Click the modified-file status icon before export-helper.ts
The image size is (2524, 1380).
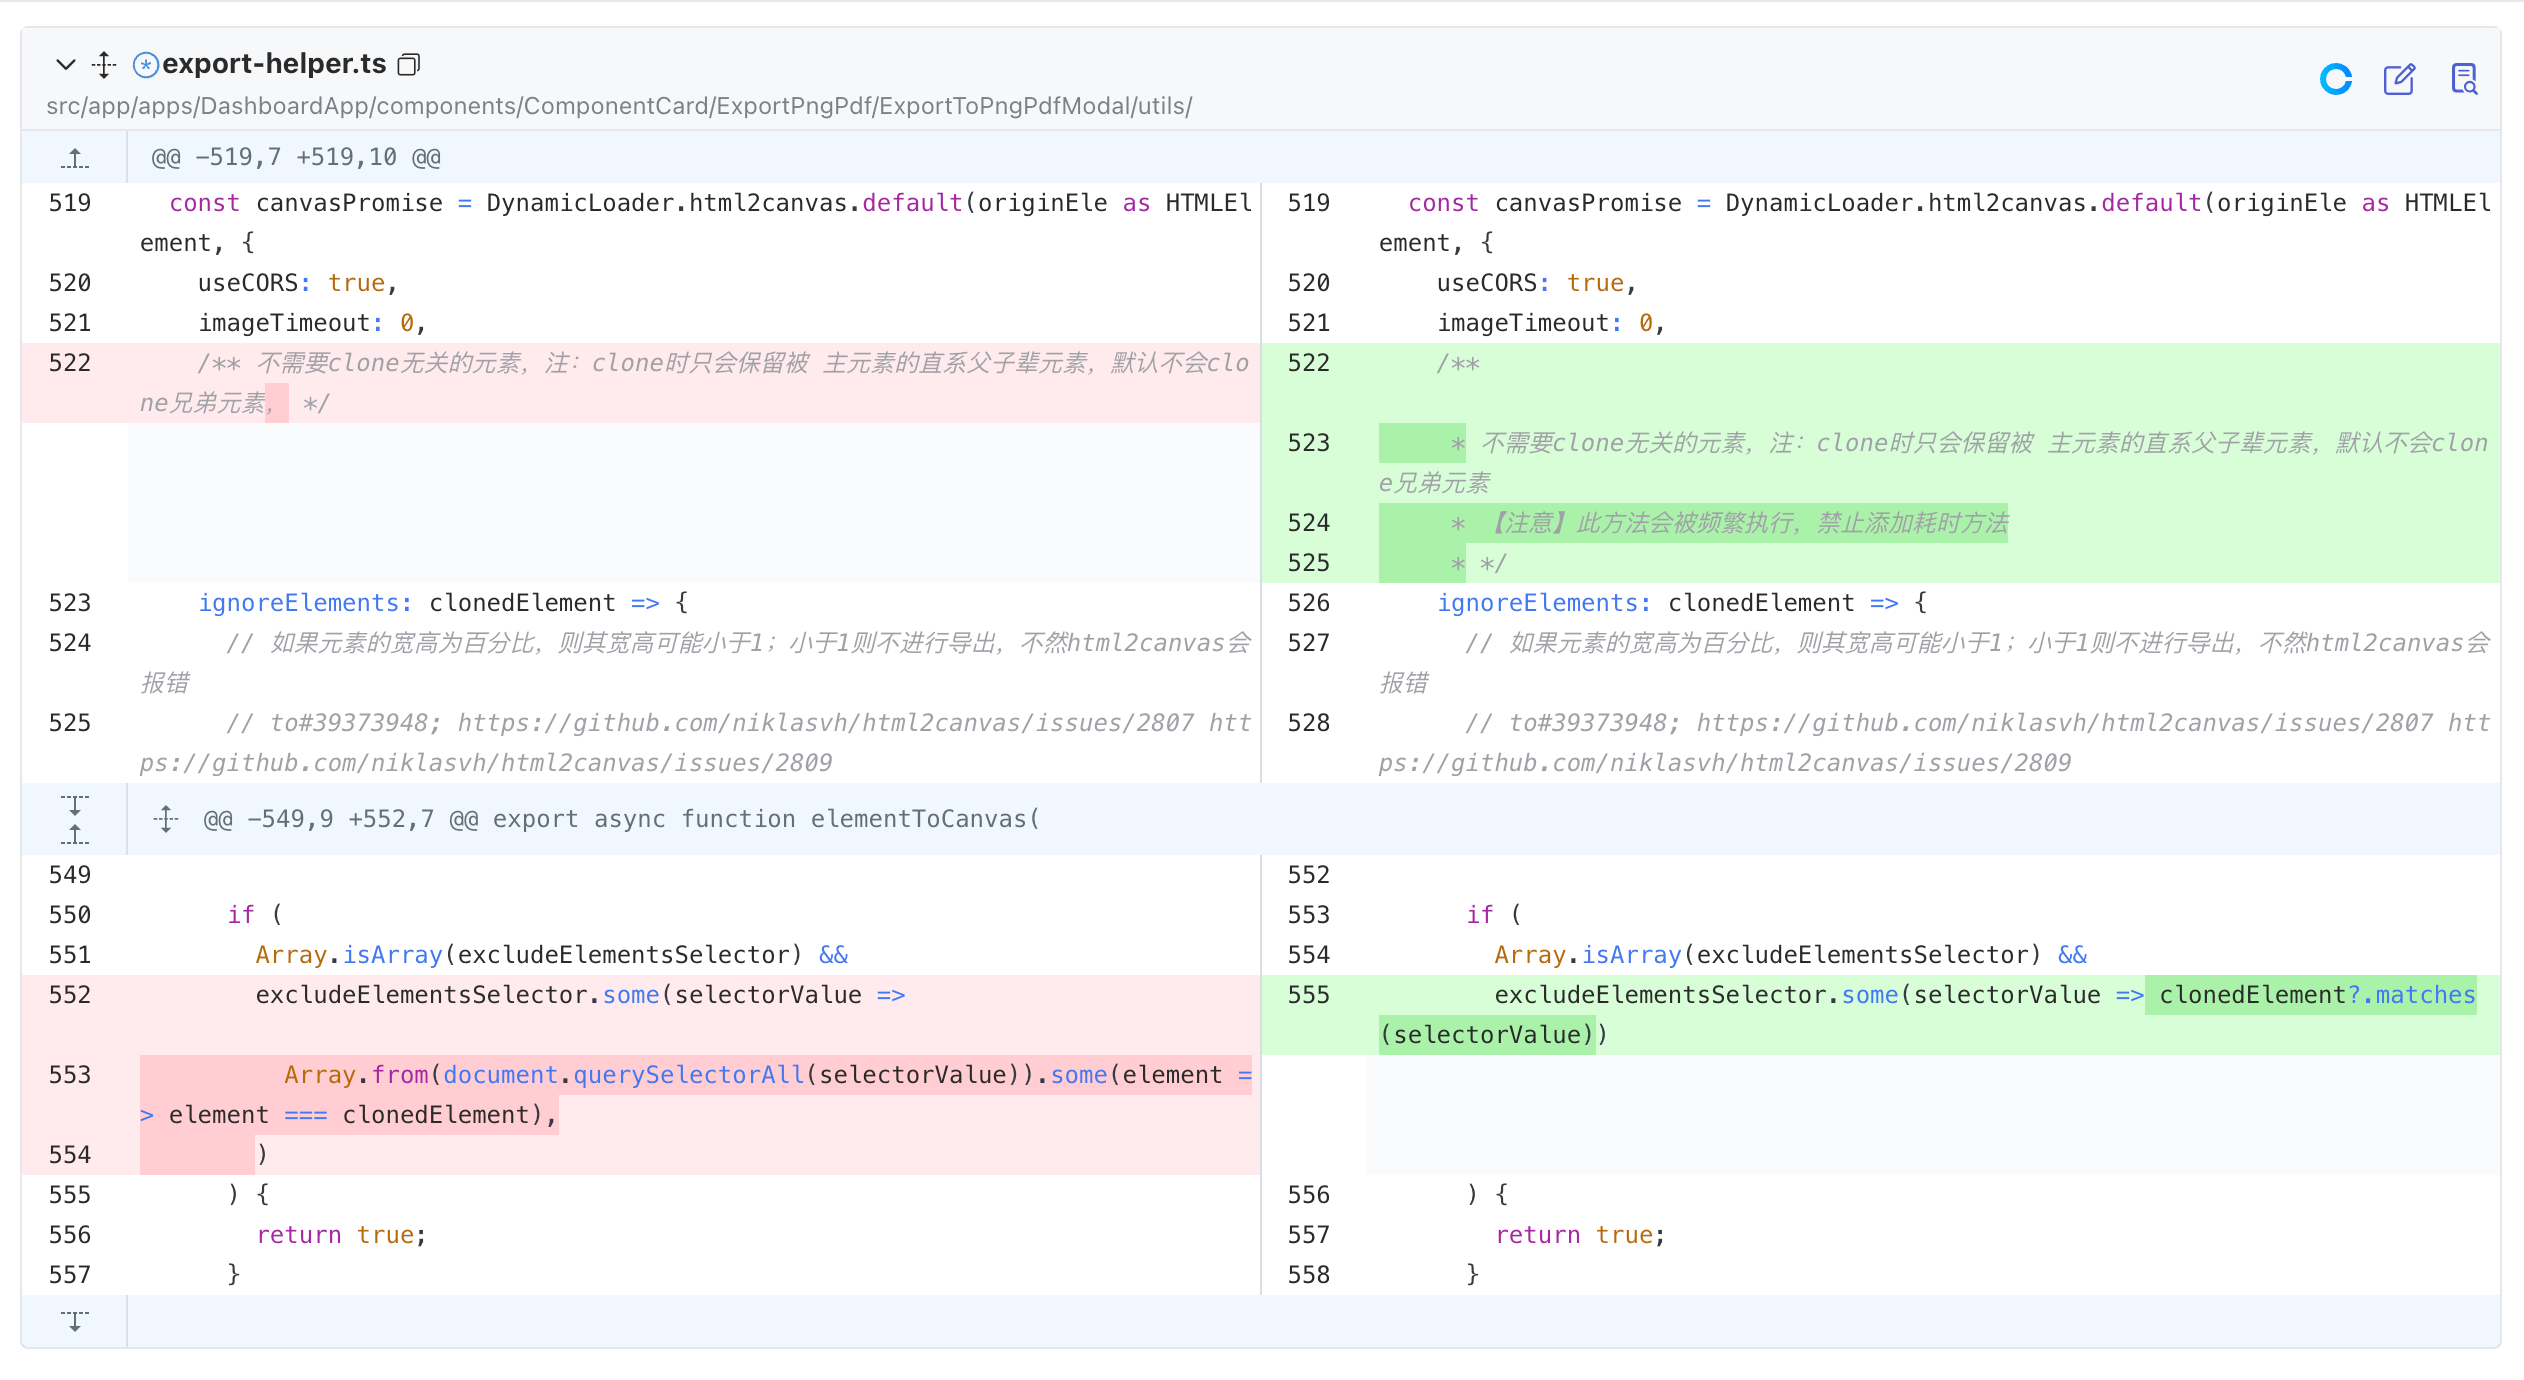point(146,65)
